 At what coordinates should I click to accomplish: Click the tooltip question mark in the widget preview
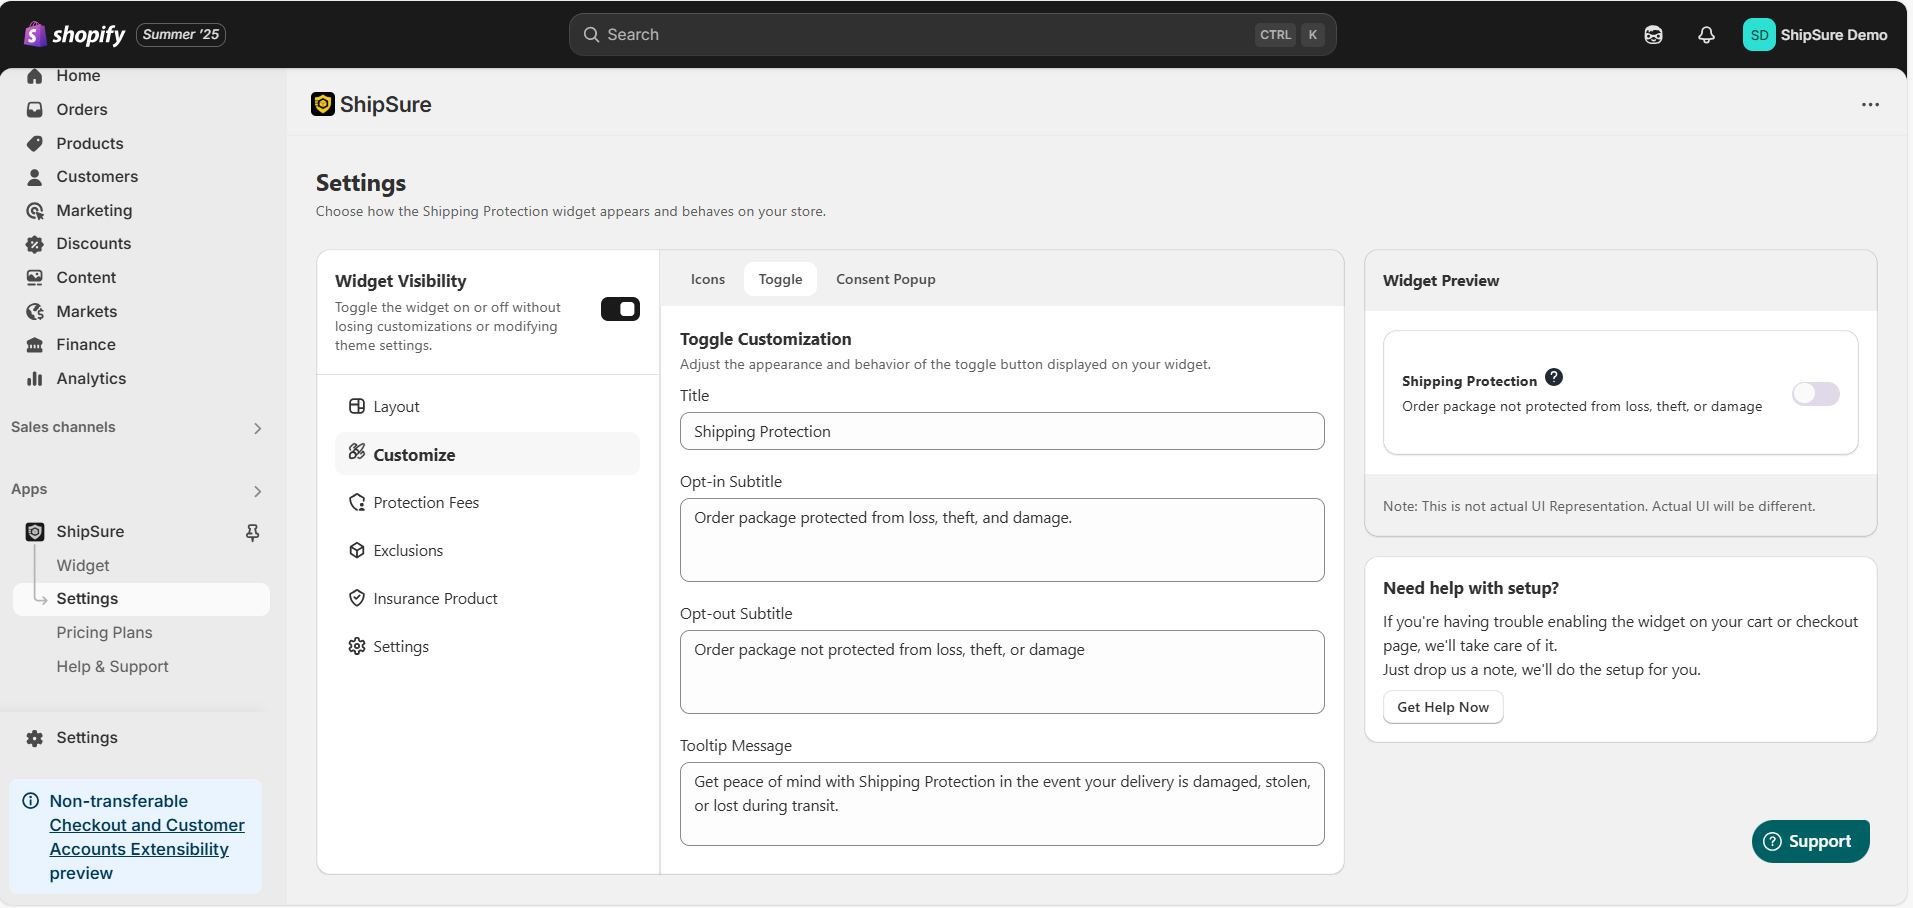[1554, 377]
